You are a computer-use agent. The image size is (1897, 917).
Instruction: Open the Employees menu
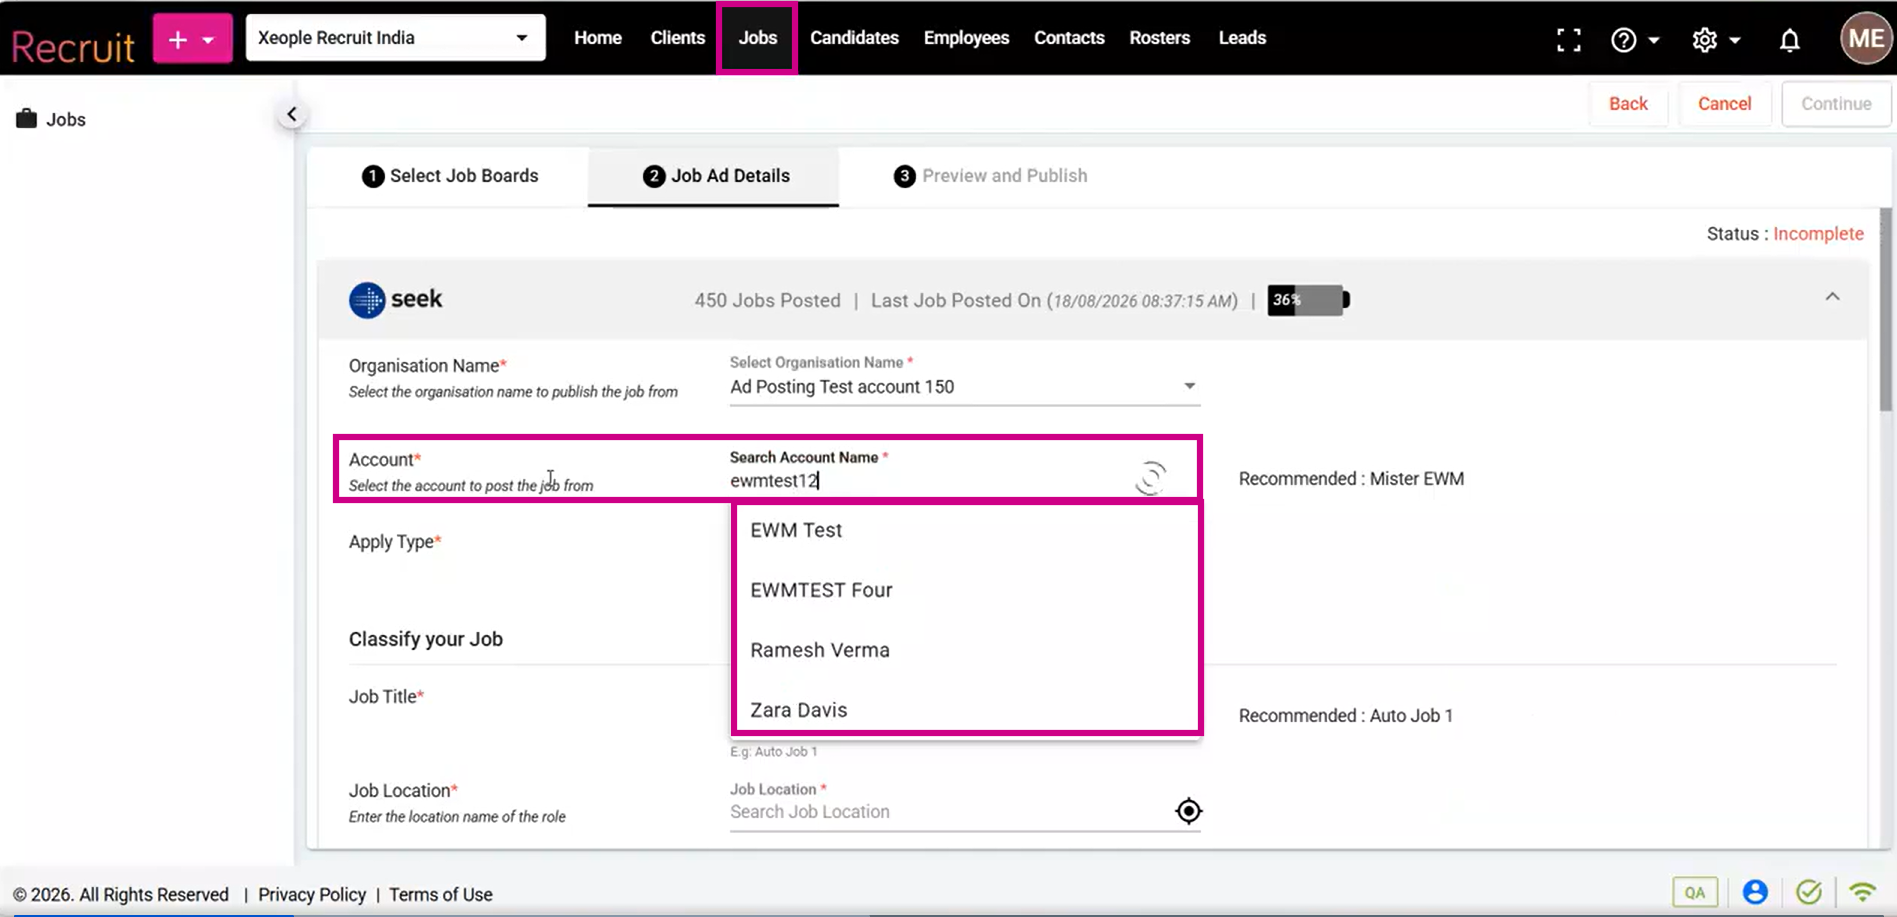pos(966,38)
